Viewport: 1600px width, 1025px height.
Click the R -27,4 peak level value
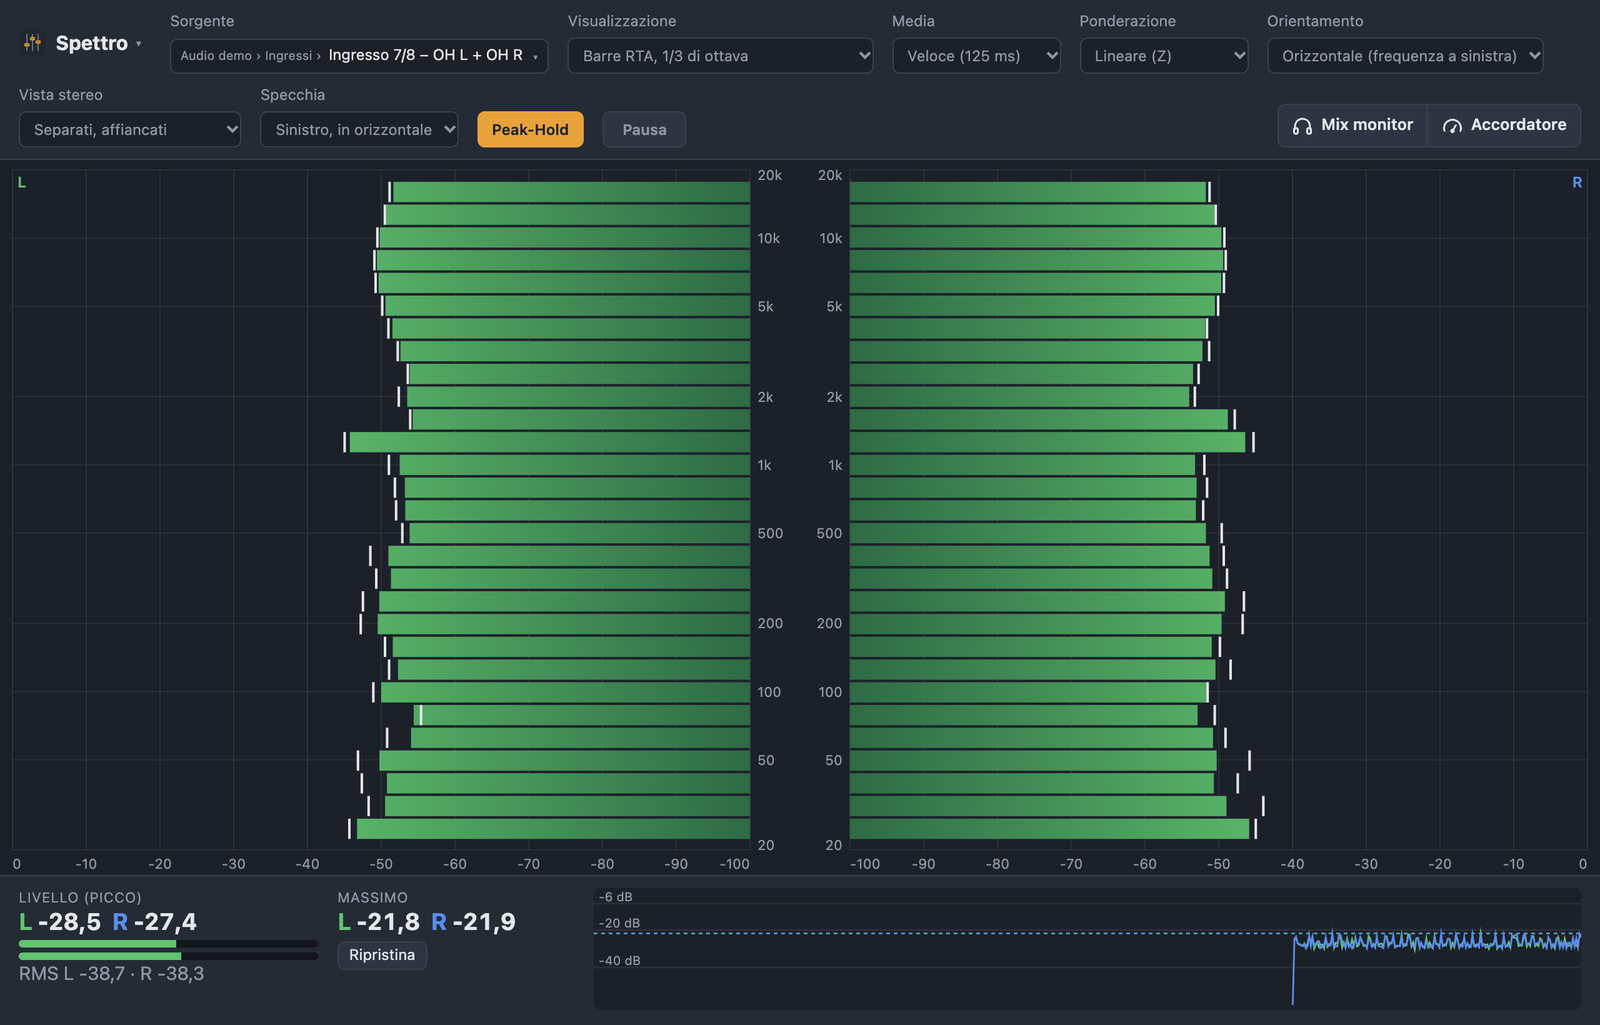[x=155, y=922]
